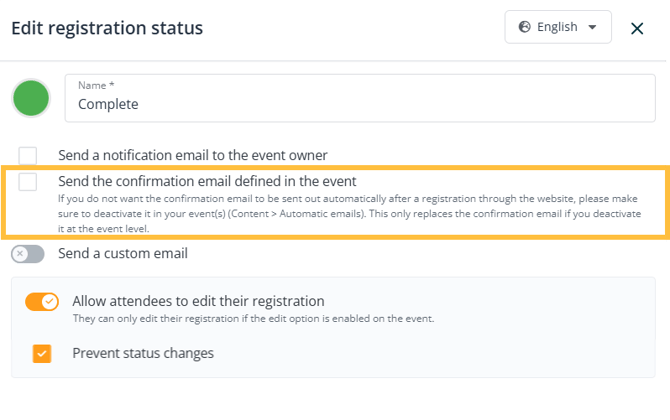Click the checkmark knob on the orange toggle
Image resolution: width=670 pixels, height=420 pixels.
pos(50,301)
